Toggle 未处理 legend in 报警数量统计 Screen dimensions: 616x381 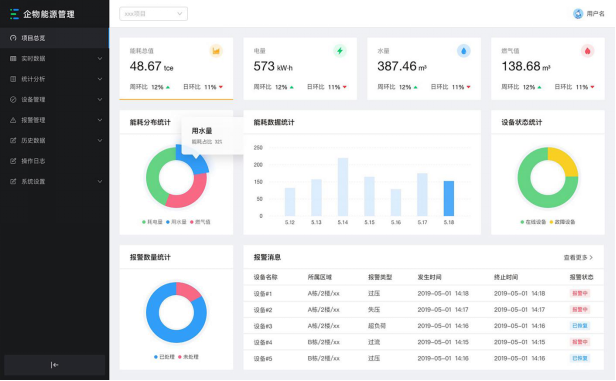(x=188, y=357)
